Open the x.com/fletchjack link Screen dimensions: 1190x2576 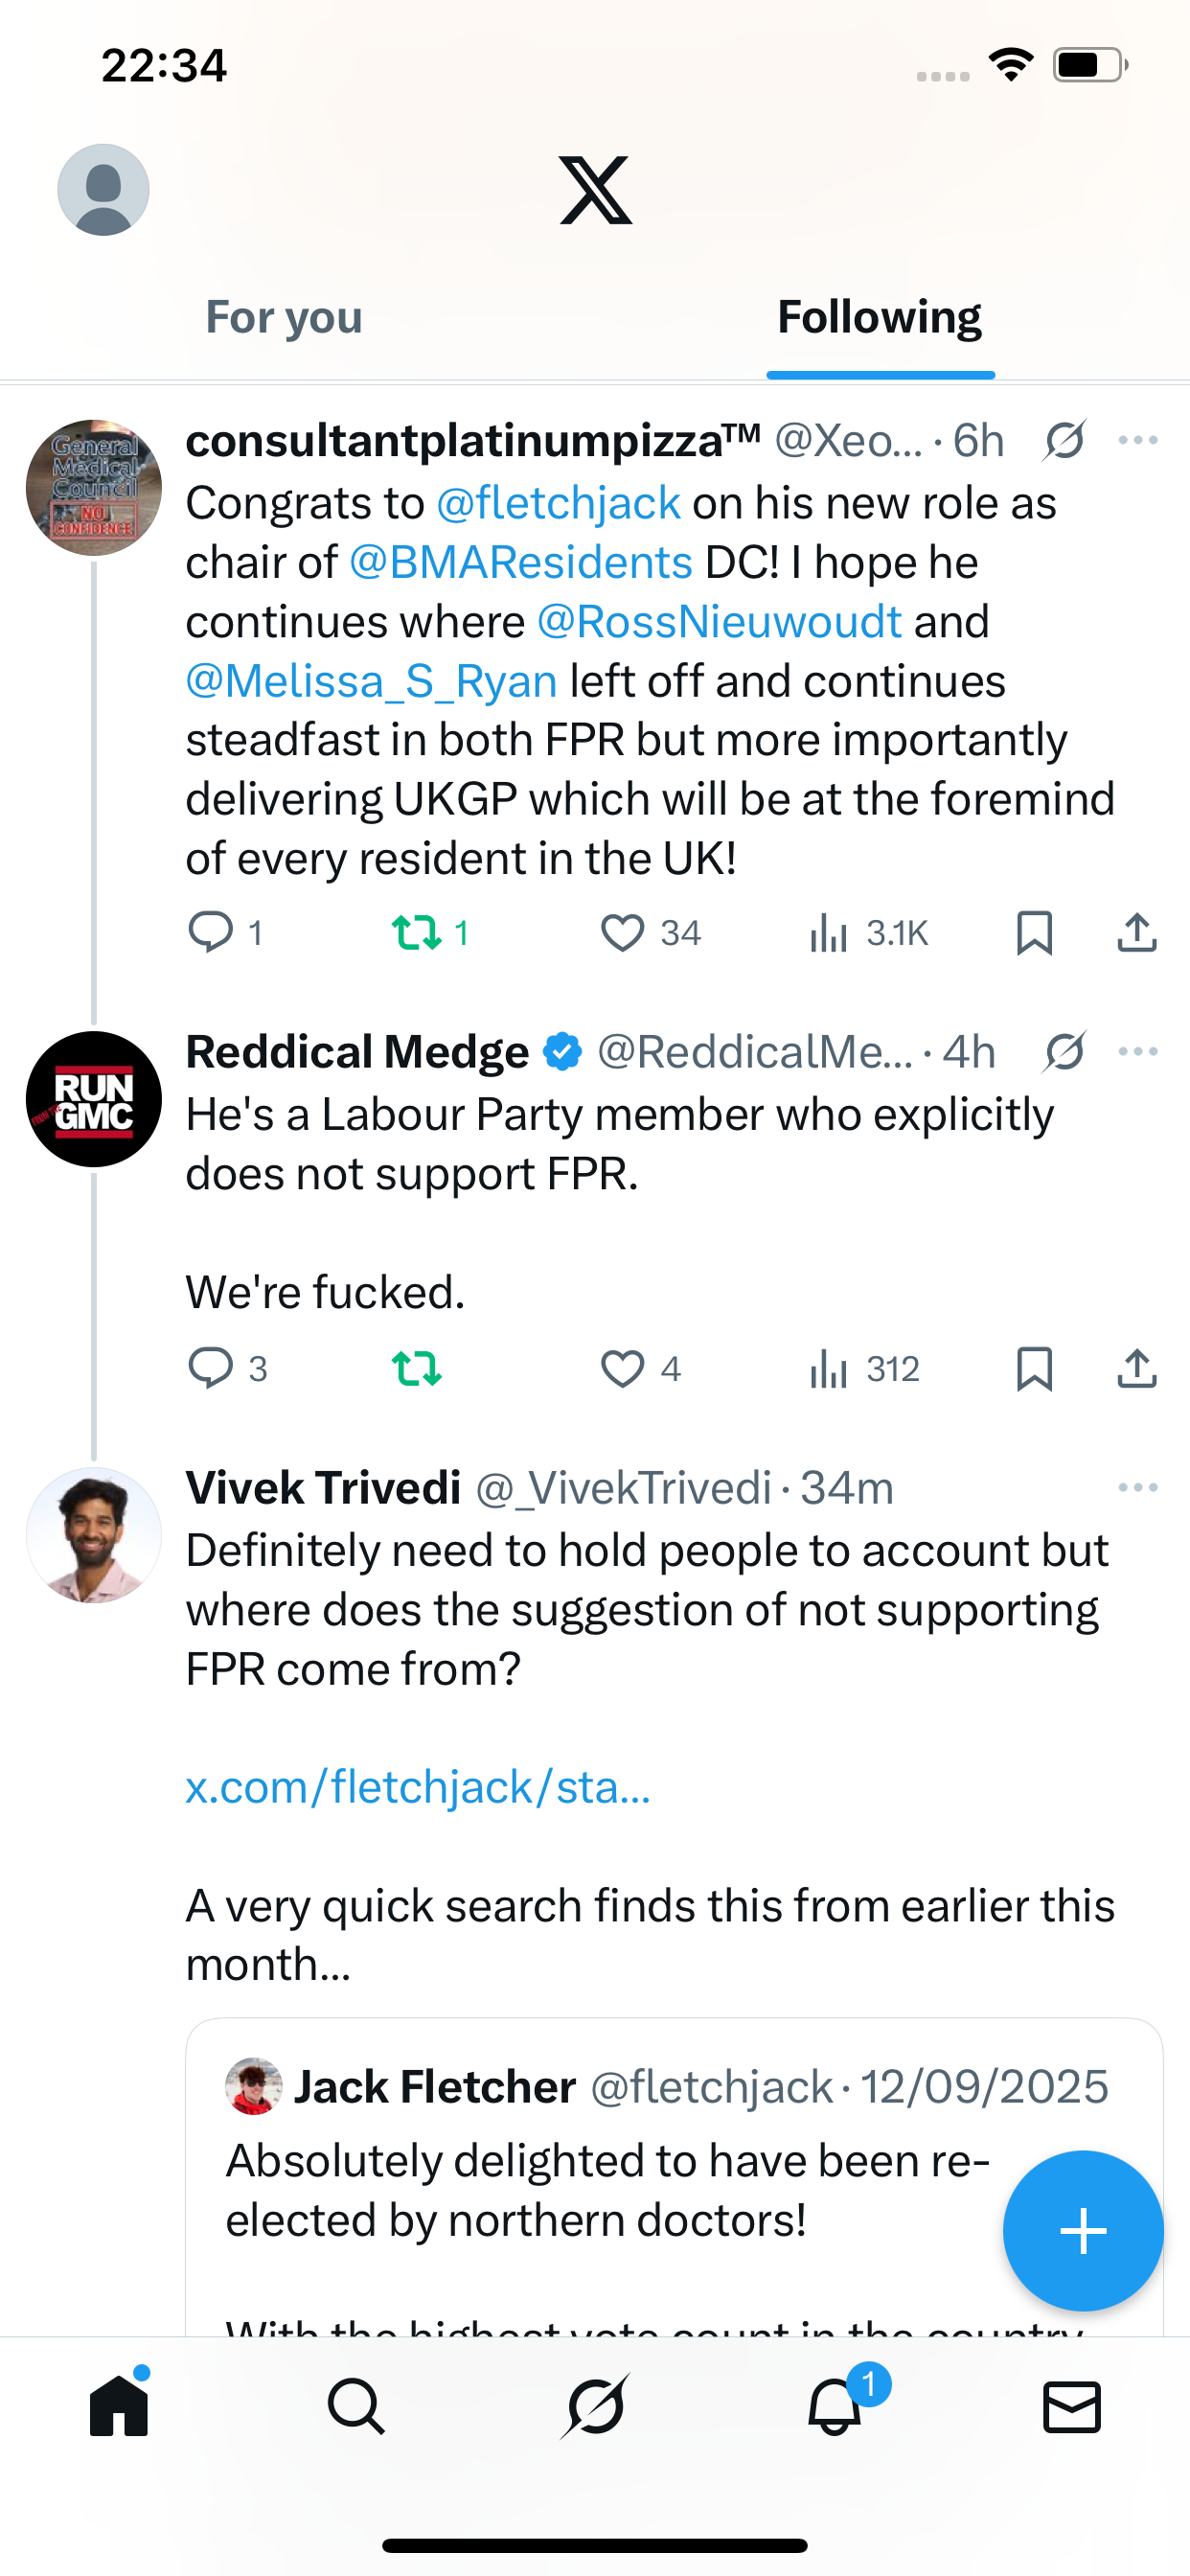click(418, 1787)
